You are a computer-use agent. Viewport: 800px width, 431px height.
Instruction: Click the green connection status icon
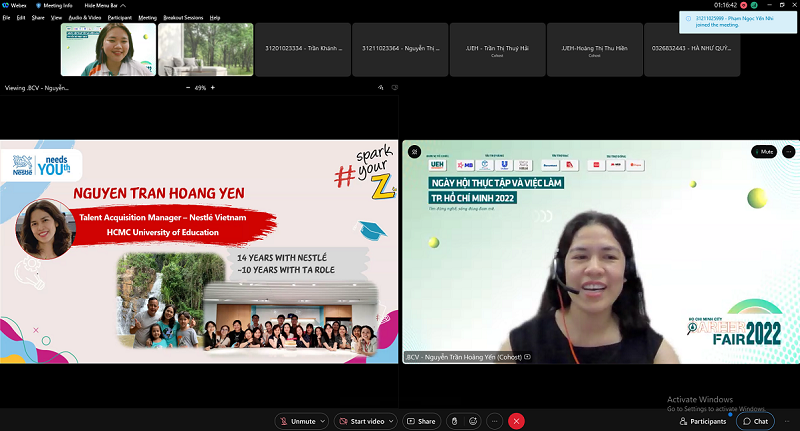pyautogui.click(x=754, y=5)
